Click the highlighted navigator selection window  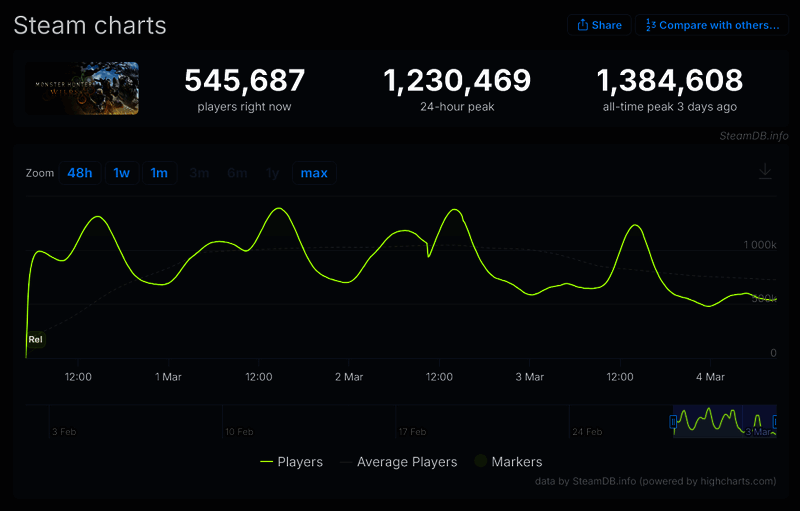tap(725, 420)
